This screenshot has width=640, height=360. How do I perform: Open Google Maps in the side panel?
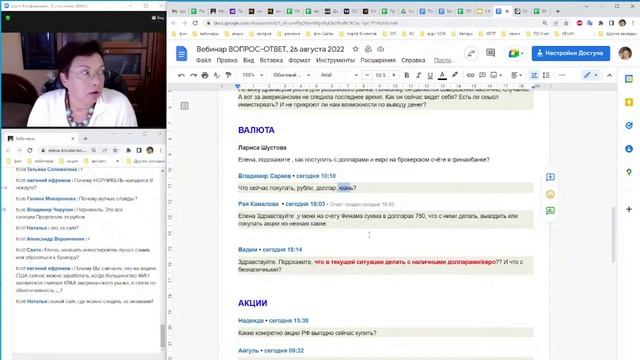pyautogui.click(x=629, y=172)
